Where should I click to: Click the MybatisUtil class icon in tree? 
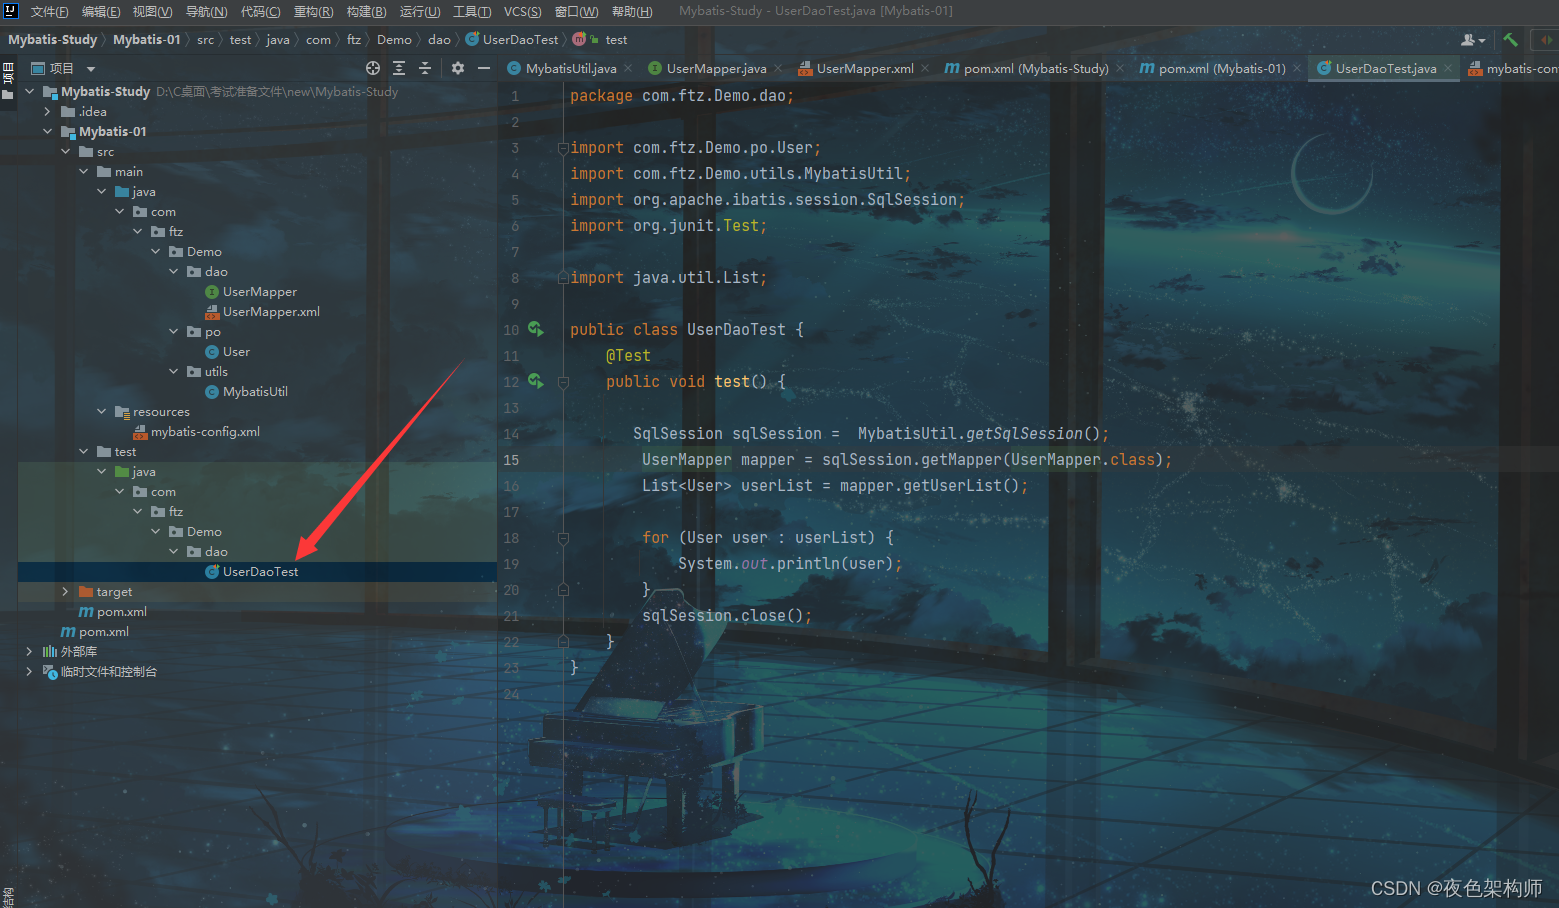click(212, 392)
